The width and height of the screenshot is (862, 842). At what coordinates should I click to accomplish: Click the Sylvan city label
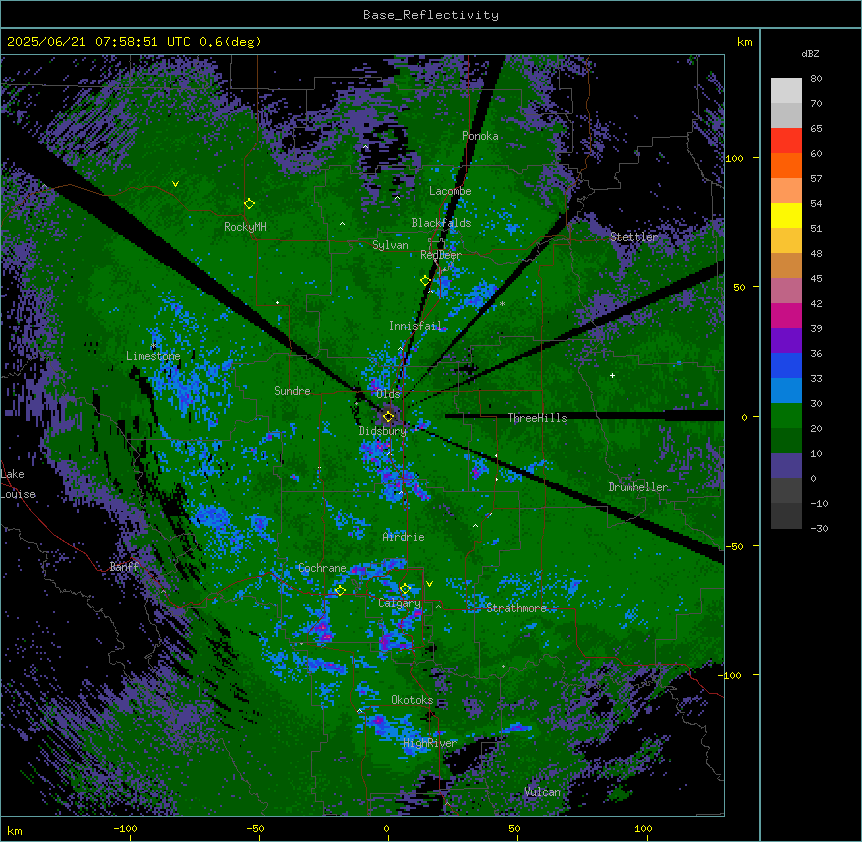[x=390, y=245]
